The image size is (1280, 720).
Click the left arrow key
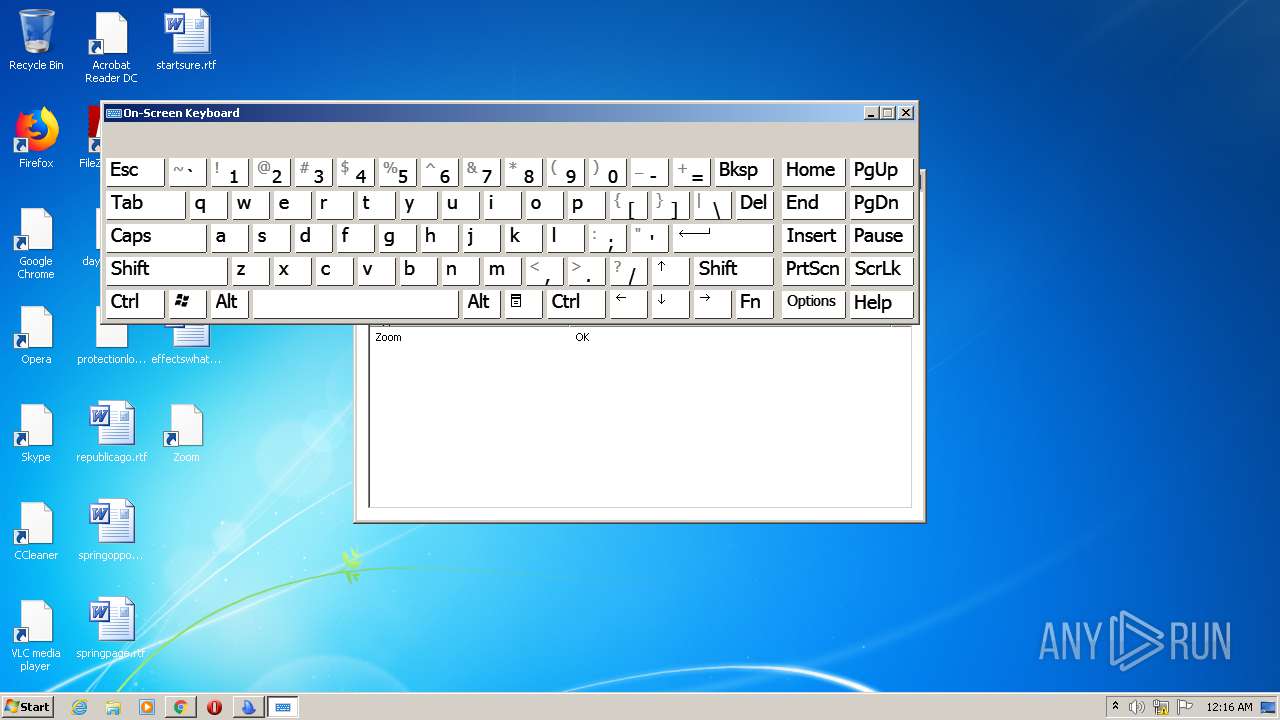click(x=629, y=303)
